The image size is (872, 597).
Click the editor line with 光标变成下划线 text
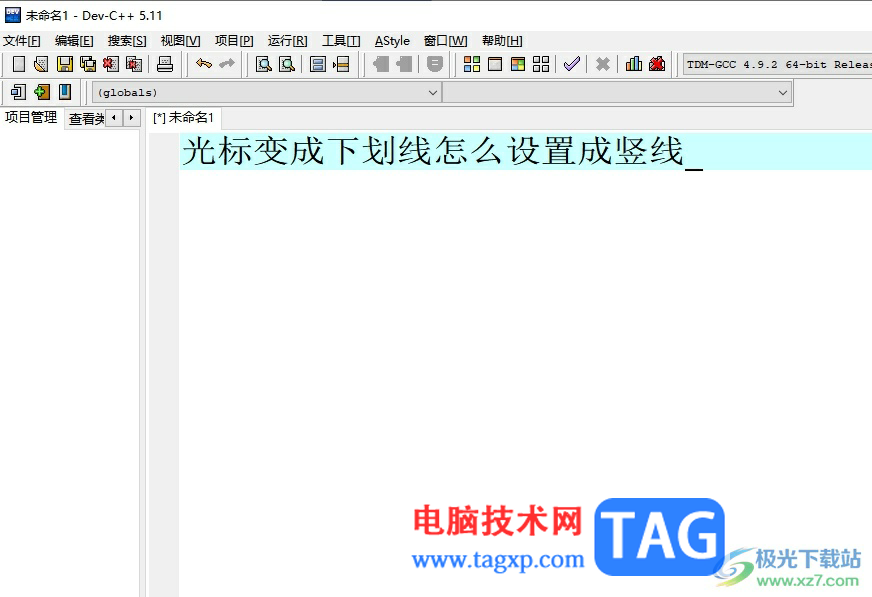point(525,151)
